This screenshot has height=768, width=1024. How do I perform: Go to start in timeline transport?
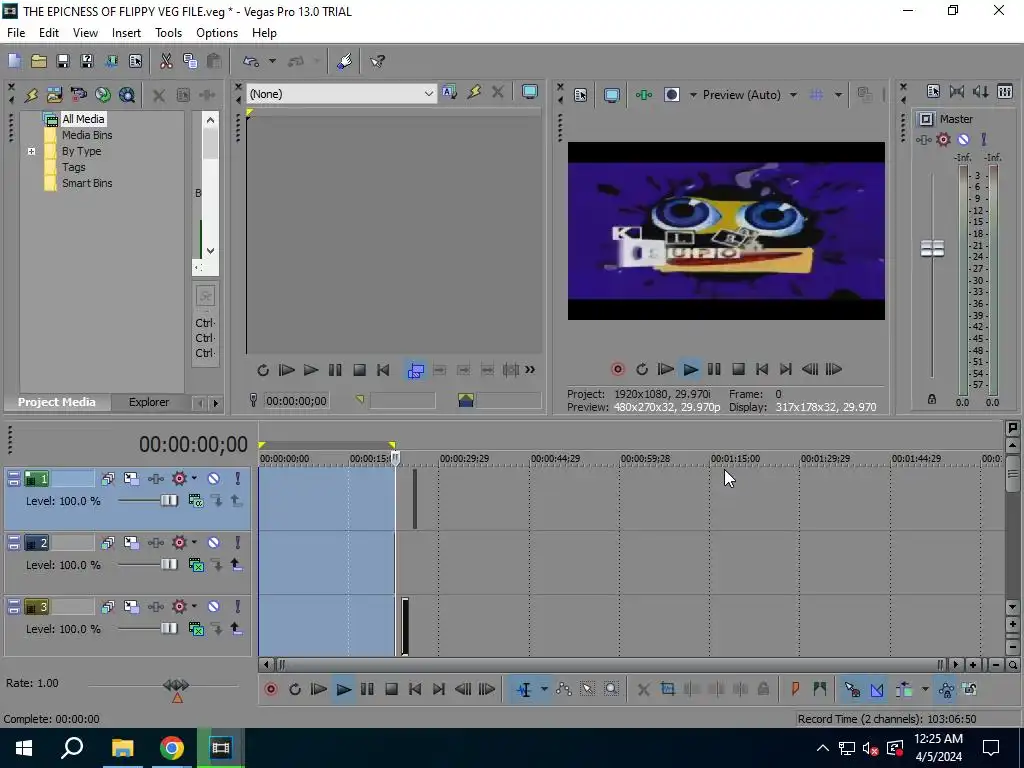click(415, 689)
